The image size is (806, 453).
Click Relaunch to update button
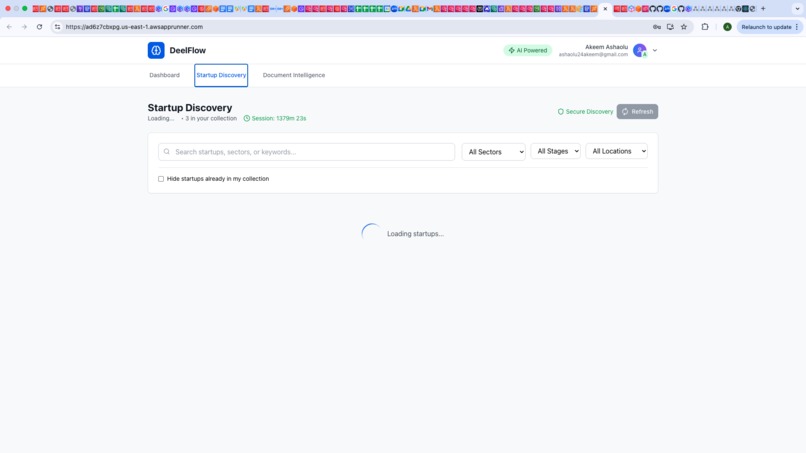[770, 27]
